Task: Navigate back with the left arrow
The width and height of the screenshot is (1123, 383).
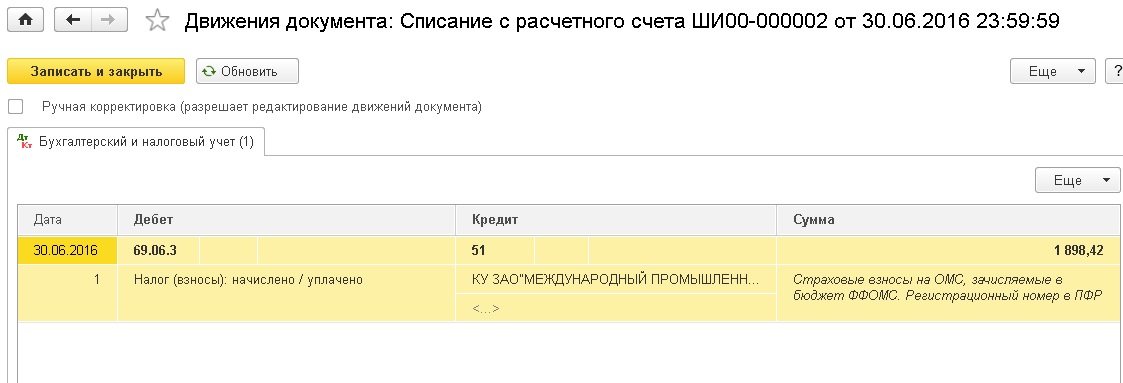Action: (x=73, y=20)
